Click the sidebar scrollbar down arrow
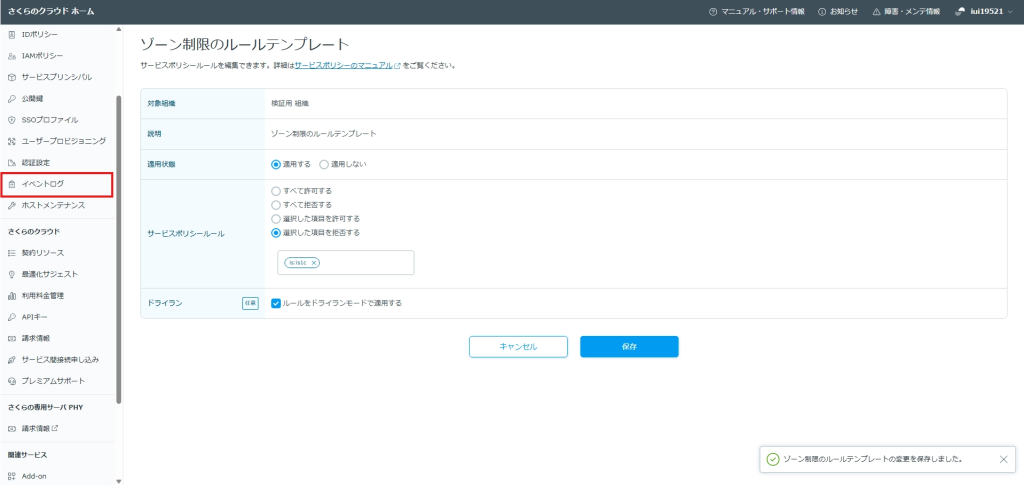Screen dimensions: 1024x485 (x=118, y=481)
